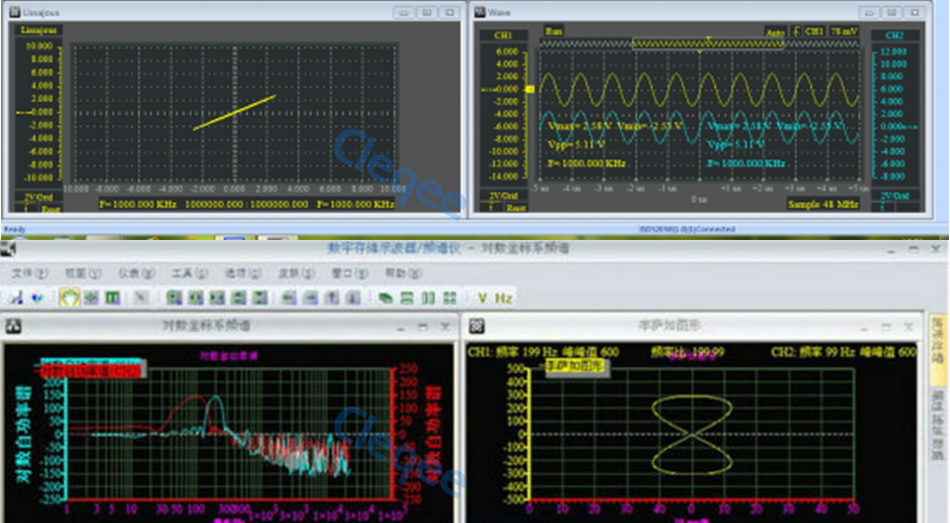Toggle the Run status in the Wave window
The image size is (950, 523).
tap(554, 31)
